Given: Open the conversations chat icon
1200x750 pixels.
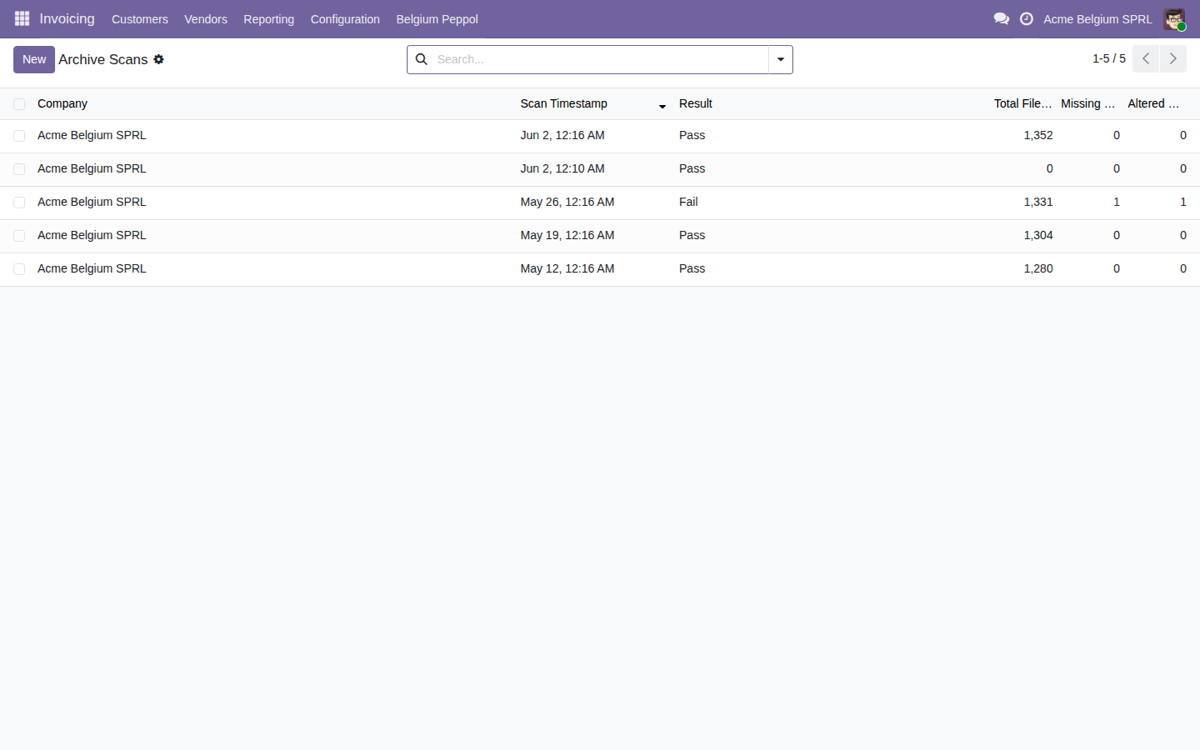Looking at the screenshot, I should 1001,19.
